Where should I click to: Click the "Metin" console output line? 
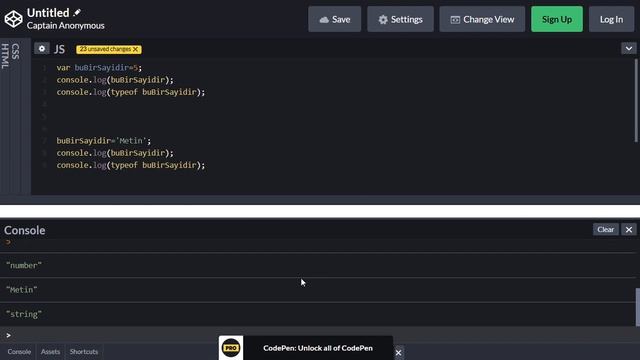pyautogui.click(x=22, y=290)
